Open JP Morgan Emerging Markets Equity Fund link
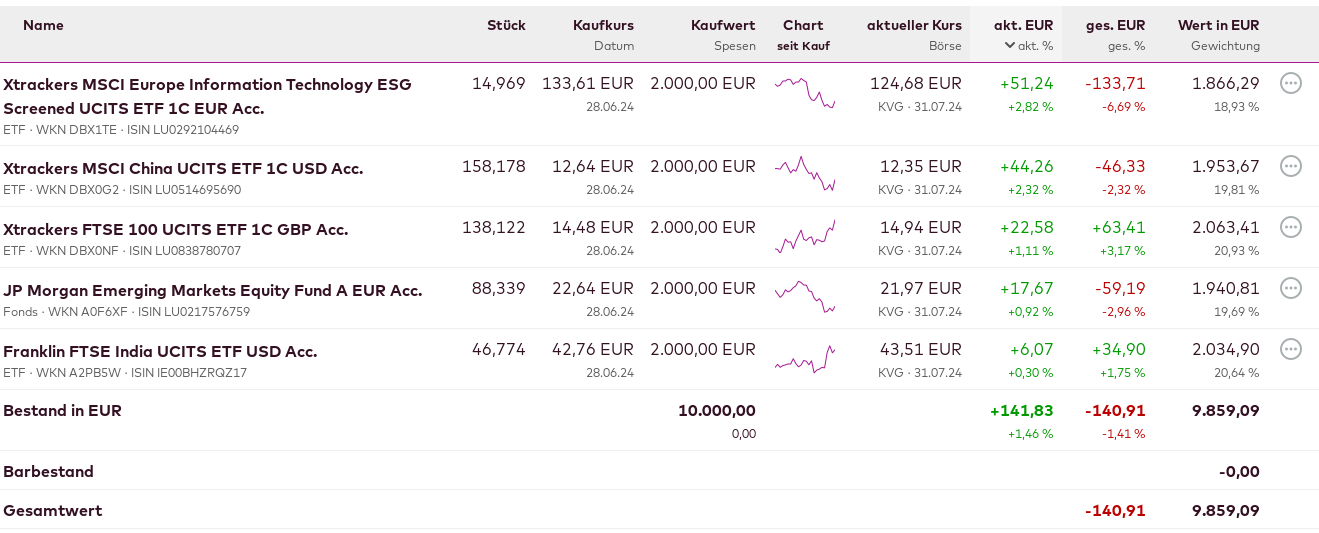This screenshot has width=1319, height=533. pos(213,290)
